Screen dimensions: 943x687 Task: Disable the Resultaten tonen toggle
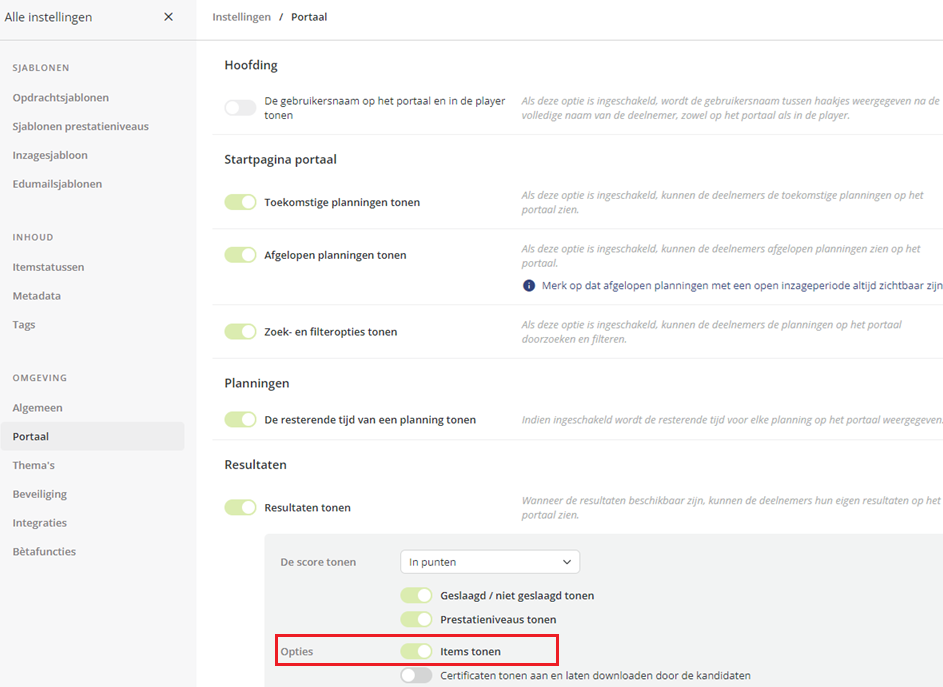tap(240, 507)
